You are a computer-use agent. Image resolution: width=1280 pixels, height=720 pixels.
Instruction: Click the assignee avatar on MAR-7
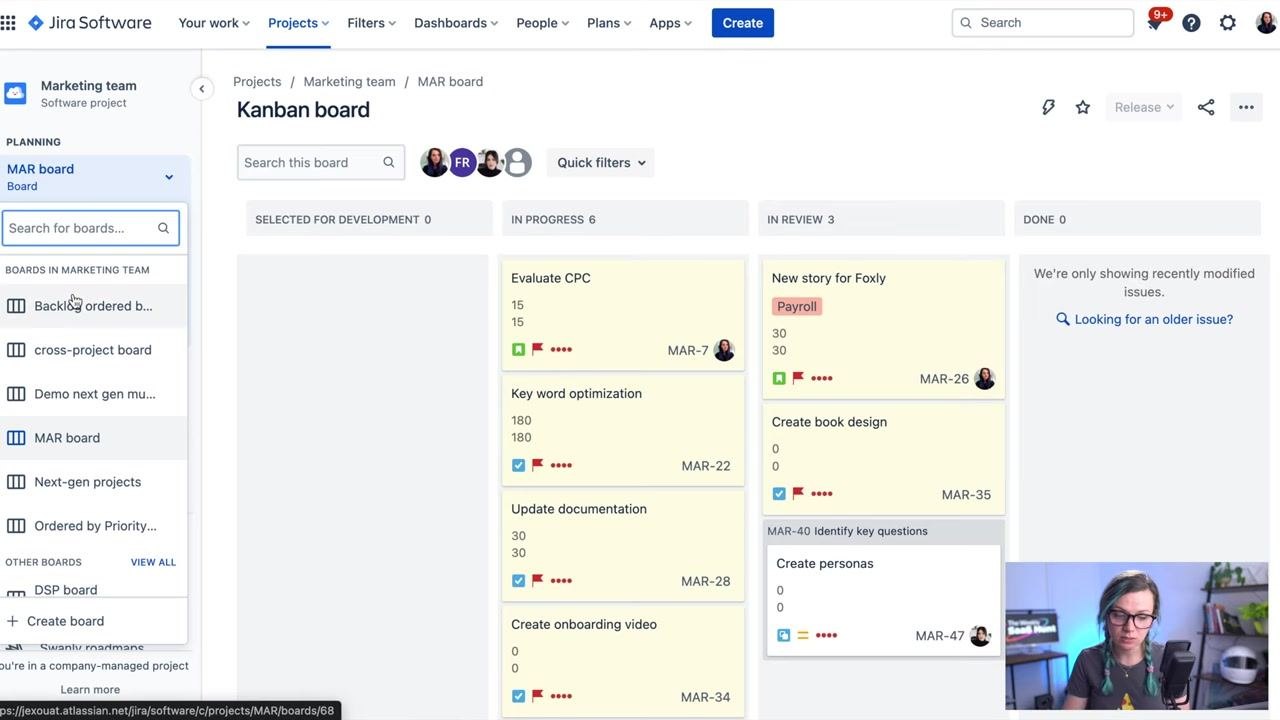click(724, 350)
